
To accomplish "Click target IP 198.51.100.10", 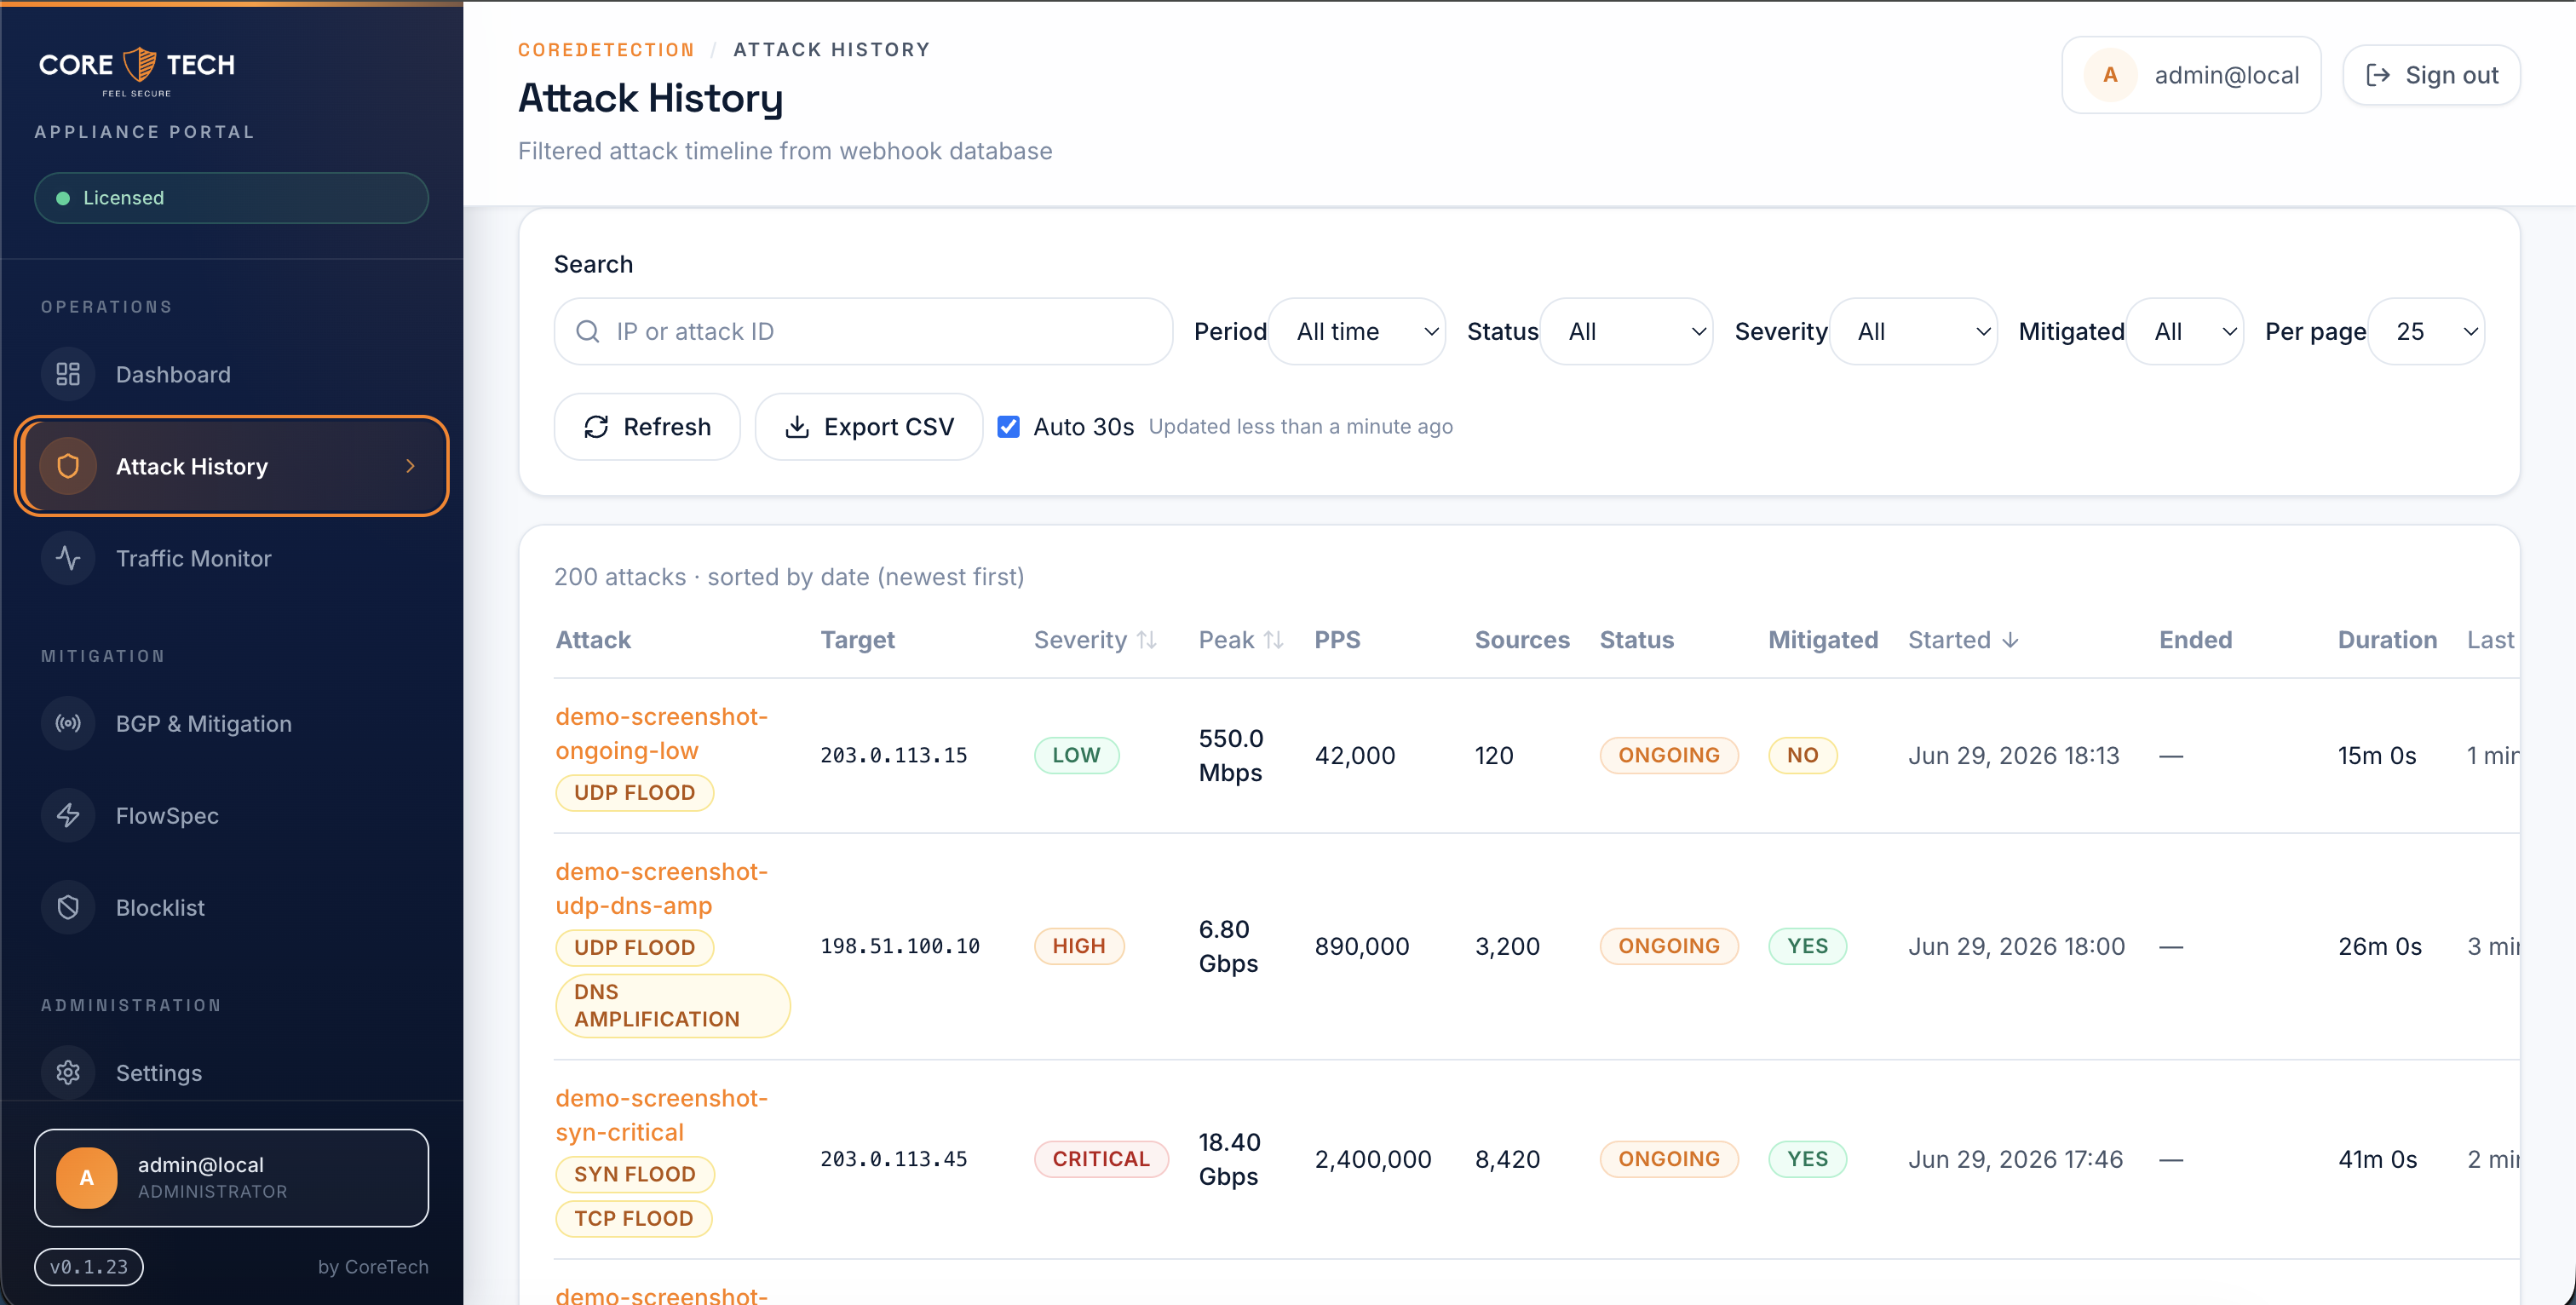I will (900, 946).
